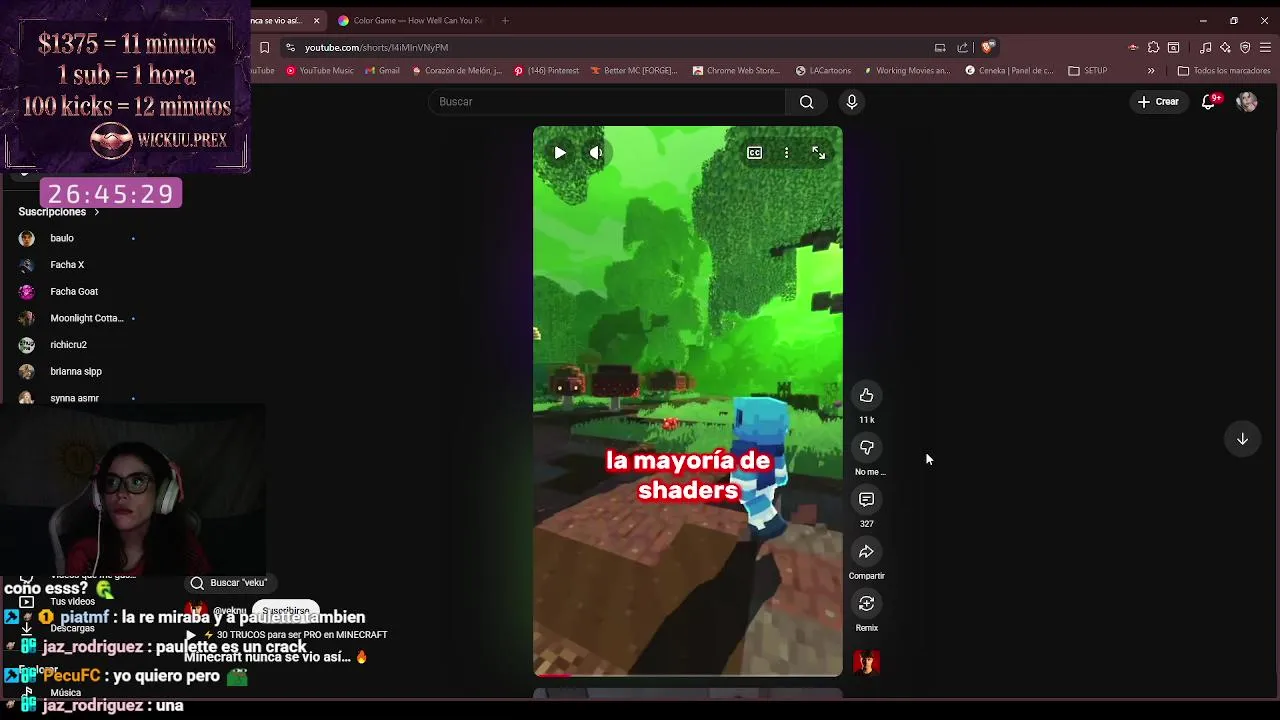The image size is (1280, 720).
Task: Click the media control music-note icon
Action: pyautogui.click(x=1205, y=47)
